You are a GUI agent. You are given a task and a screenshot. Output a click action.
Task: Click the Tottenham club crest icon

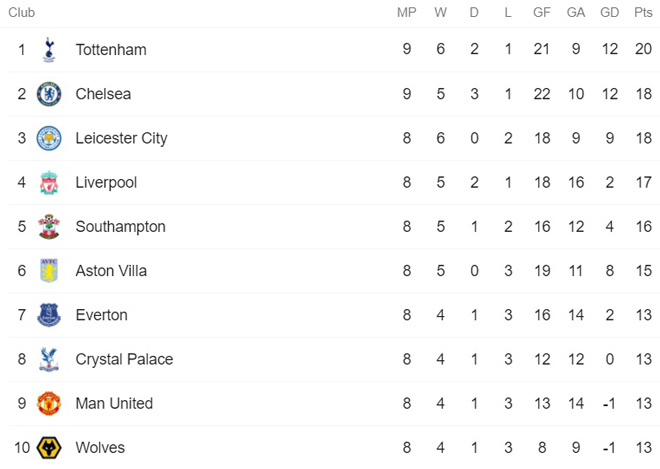(48, 50)
